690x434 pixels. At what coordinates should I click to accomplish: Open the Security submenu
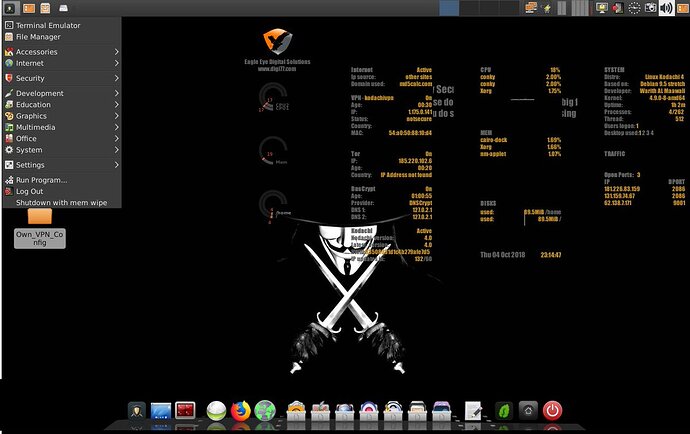coord(62,78)
